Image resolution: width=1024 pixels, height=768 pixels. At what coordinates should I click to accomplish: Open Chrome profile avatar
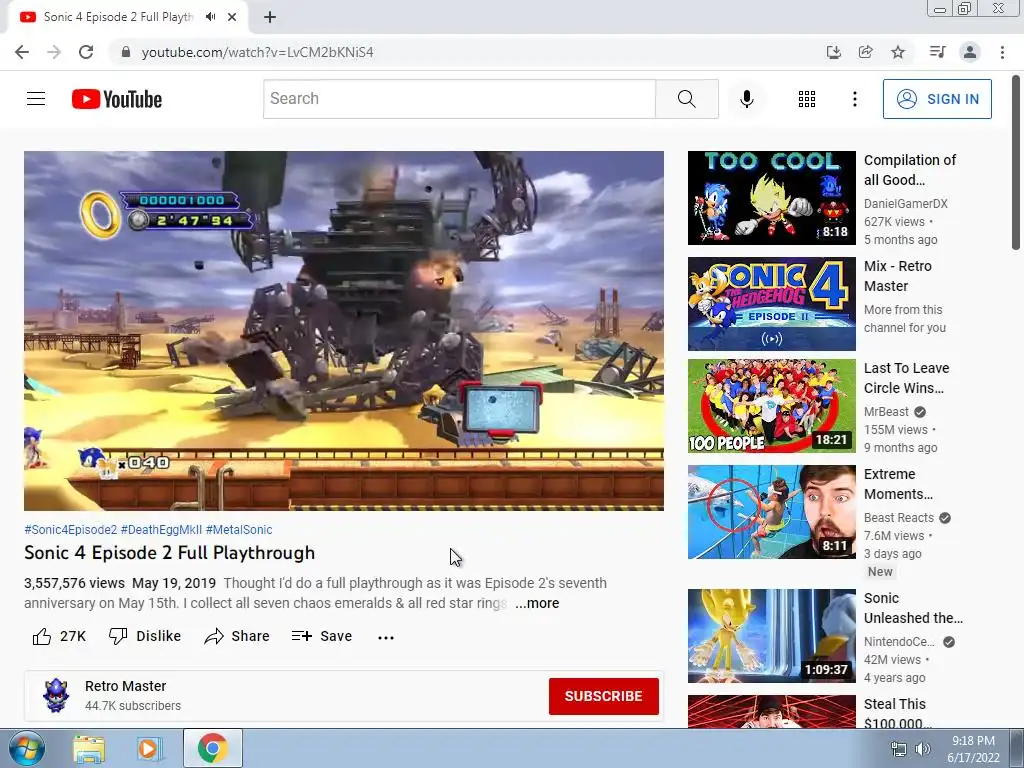pos(970,52)
